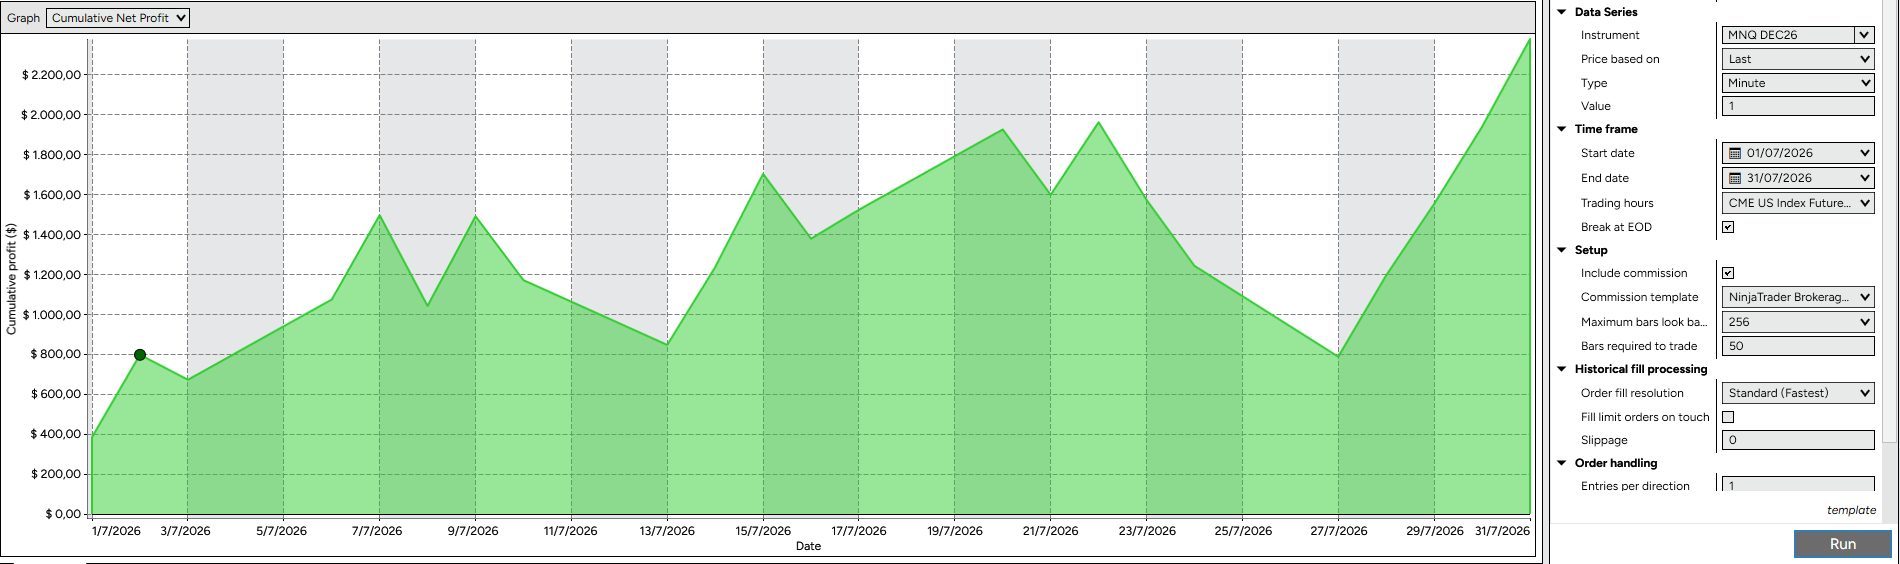Click the $ 1.400,00 y-axis label
Image resolution: width=1900 pixels, height=564 pixels.
51,235
